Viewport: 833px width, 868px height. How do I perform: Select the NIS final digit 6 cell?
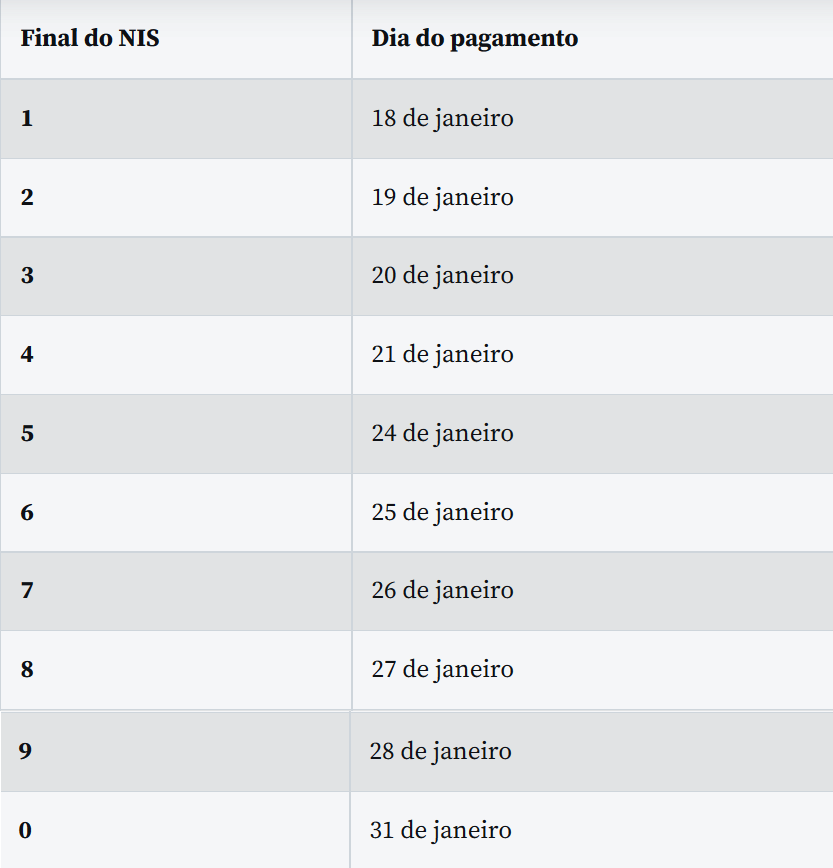pyautogui.click(x=27, y=512)
